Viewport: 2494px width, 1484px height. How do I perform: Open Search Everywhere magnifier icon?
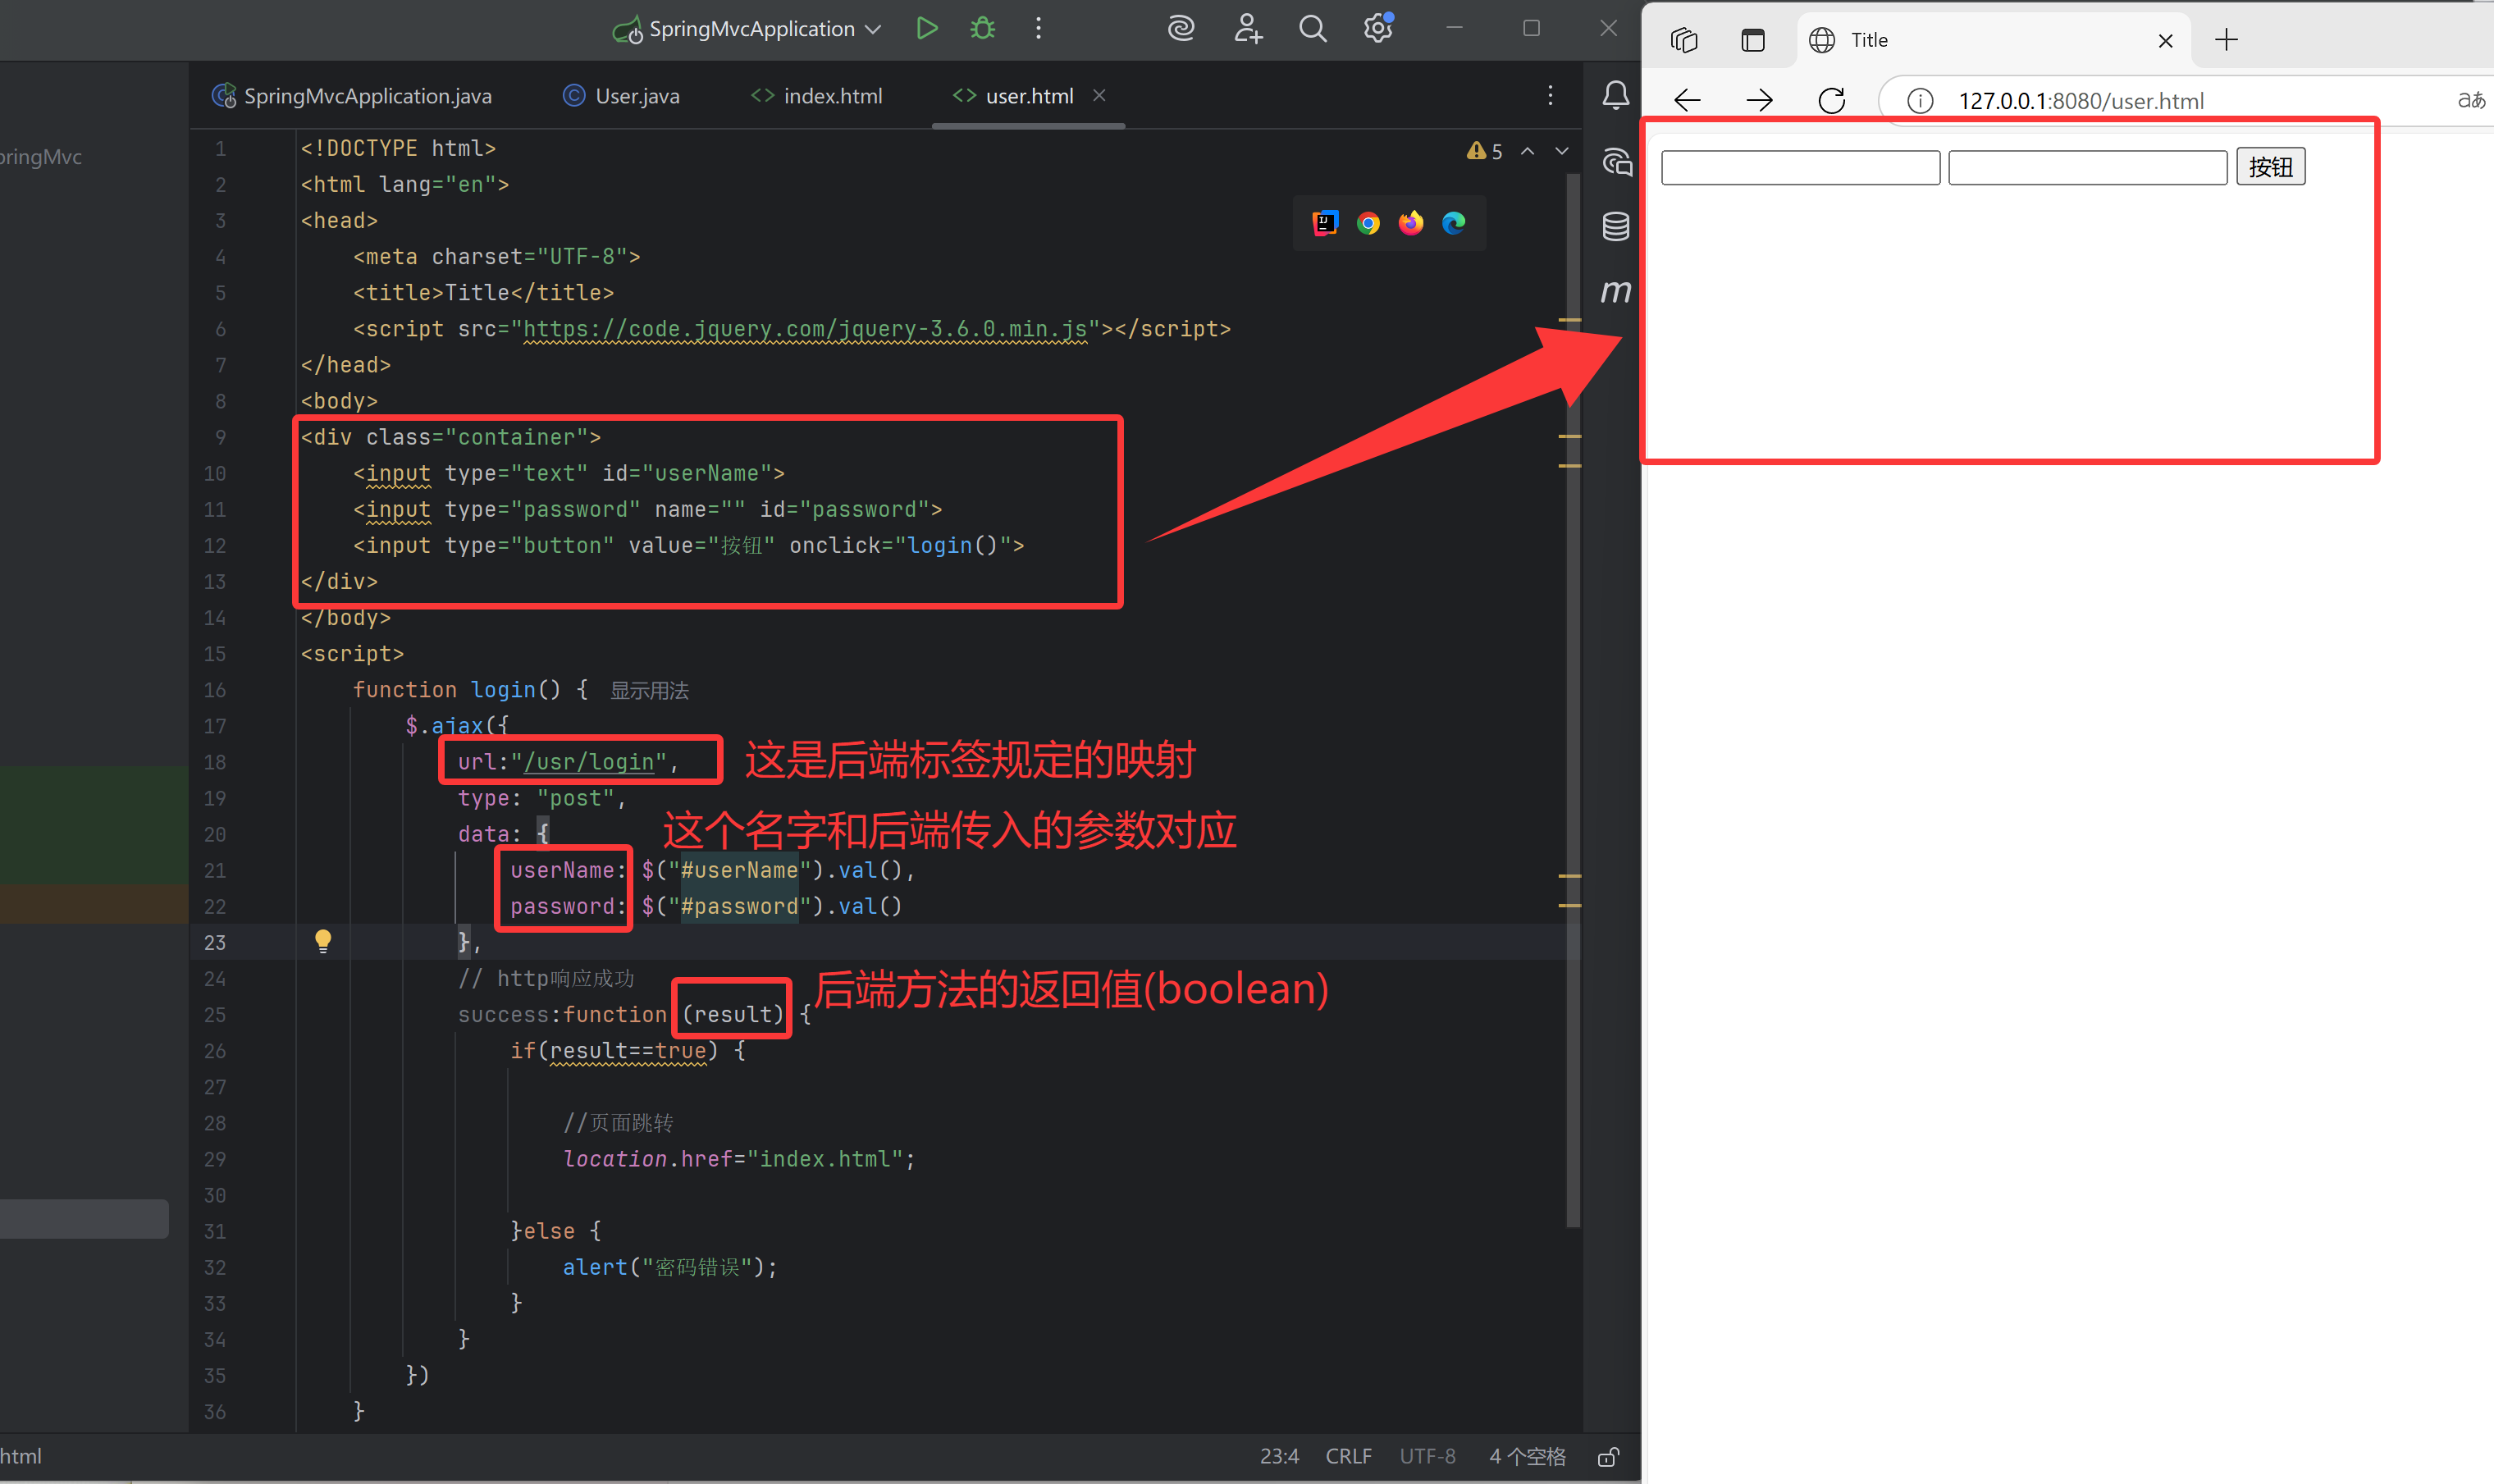click(1313, 28)
